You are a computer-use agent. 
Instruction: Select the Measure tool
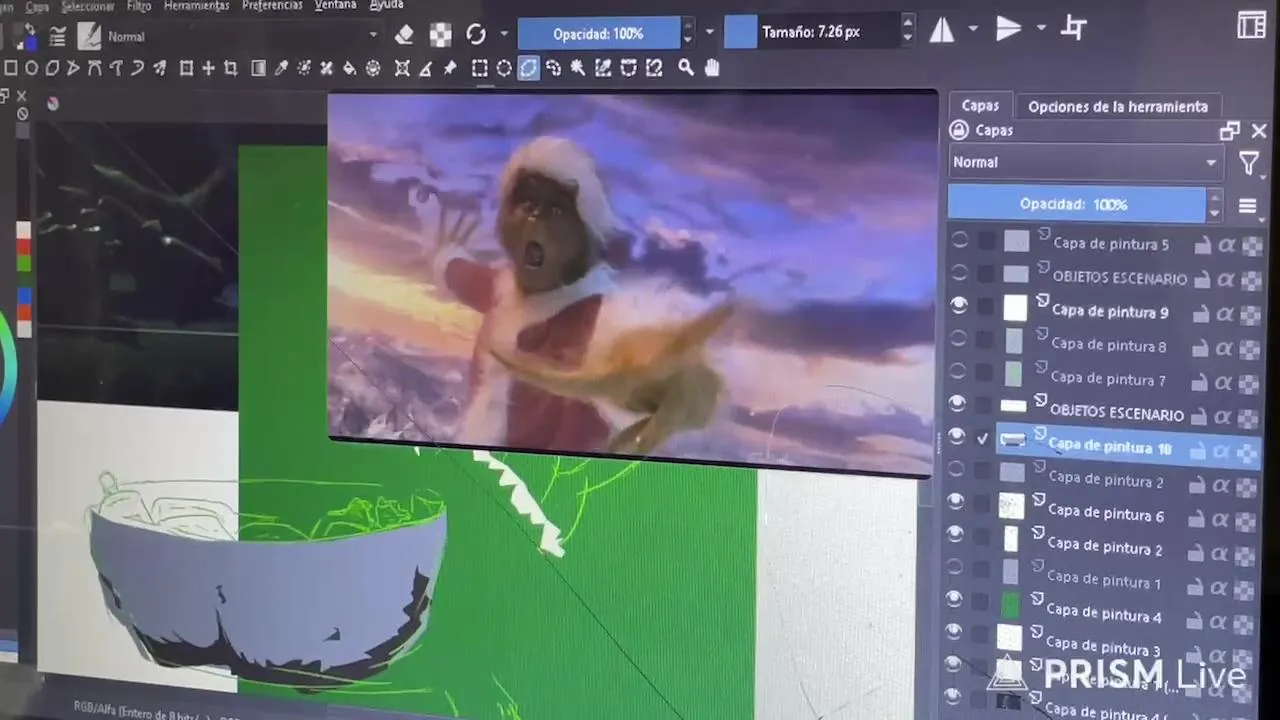425,68
